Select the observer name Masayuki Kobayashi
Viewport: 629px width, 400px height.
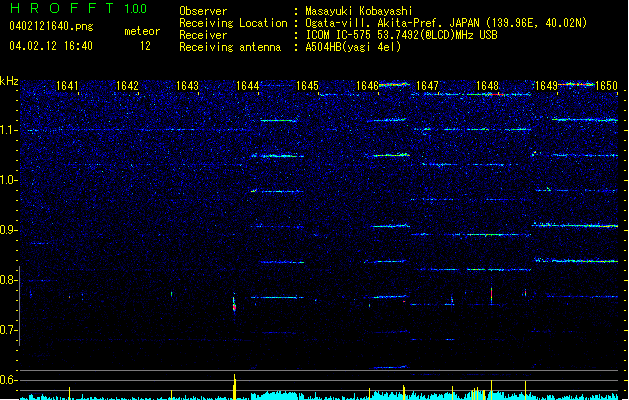click(x=359, y=11)
